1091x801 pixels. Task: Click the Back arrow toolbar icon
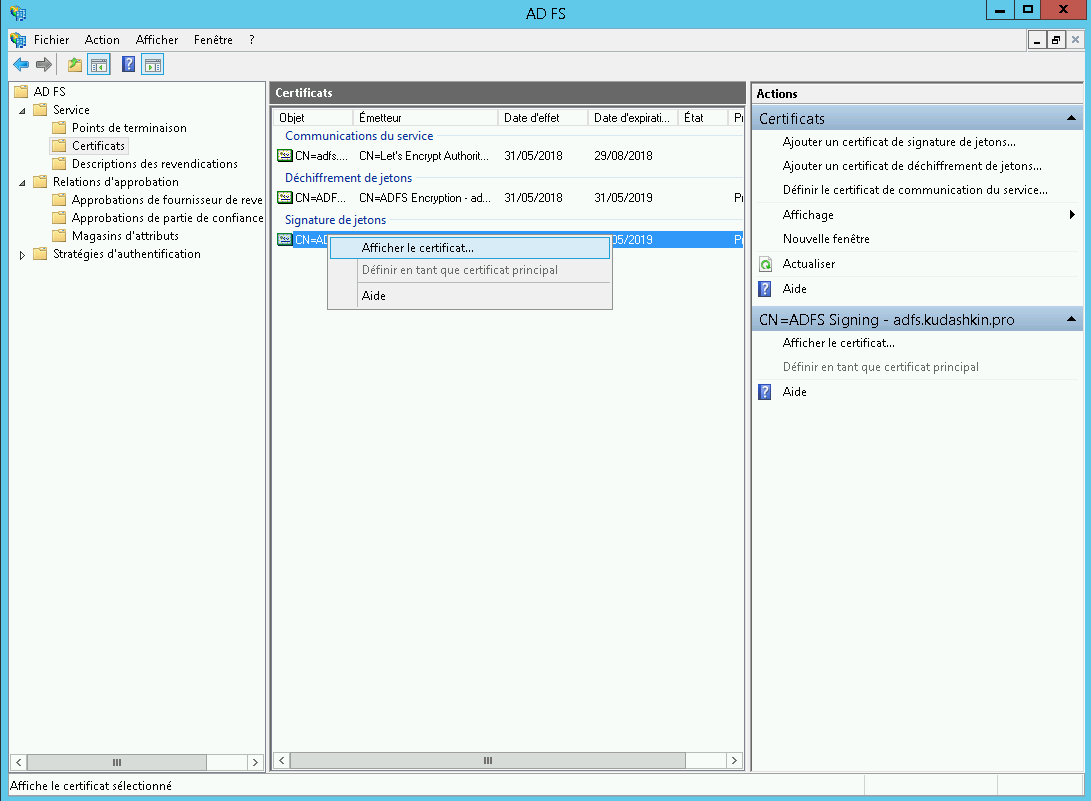coord(21,65)
